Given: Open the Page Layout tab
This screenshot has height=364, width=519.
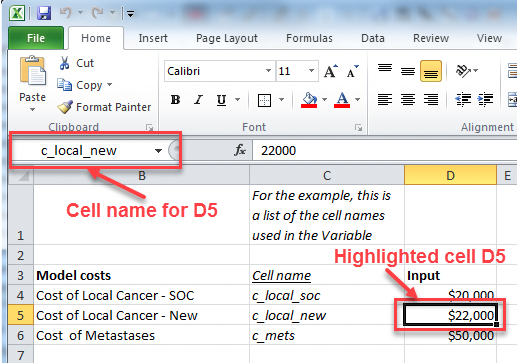Looking at the screenshot, I should (227, 38).
